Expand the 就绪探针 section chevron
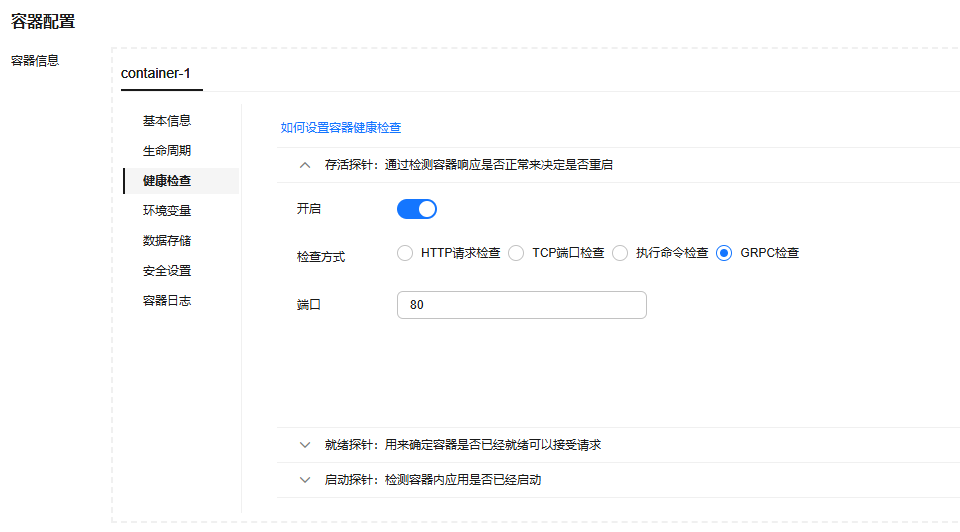Screen dimensions: 960x532 [x=304, y=445]
